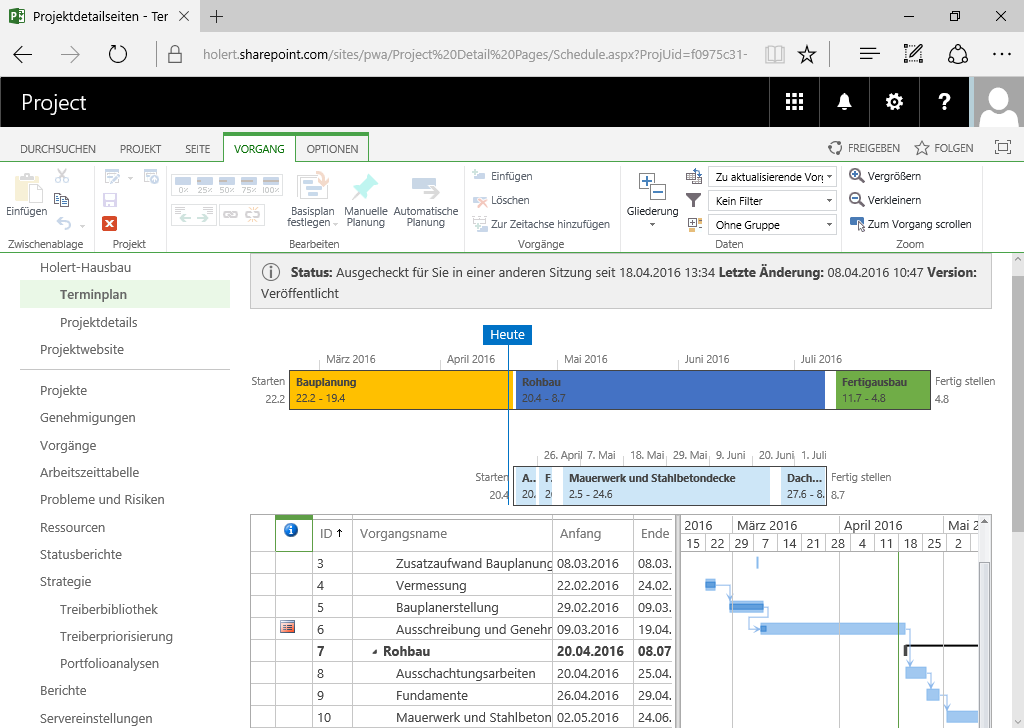Click the browser address bar URL
The image size is (1024, 728).
[x=475, y=54]
